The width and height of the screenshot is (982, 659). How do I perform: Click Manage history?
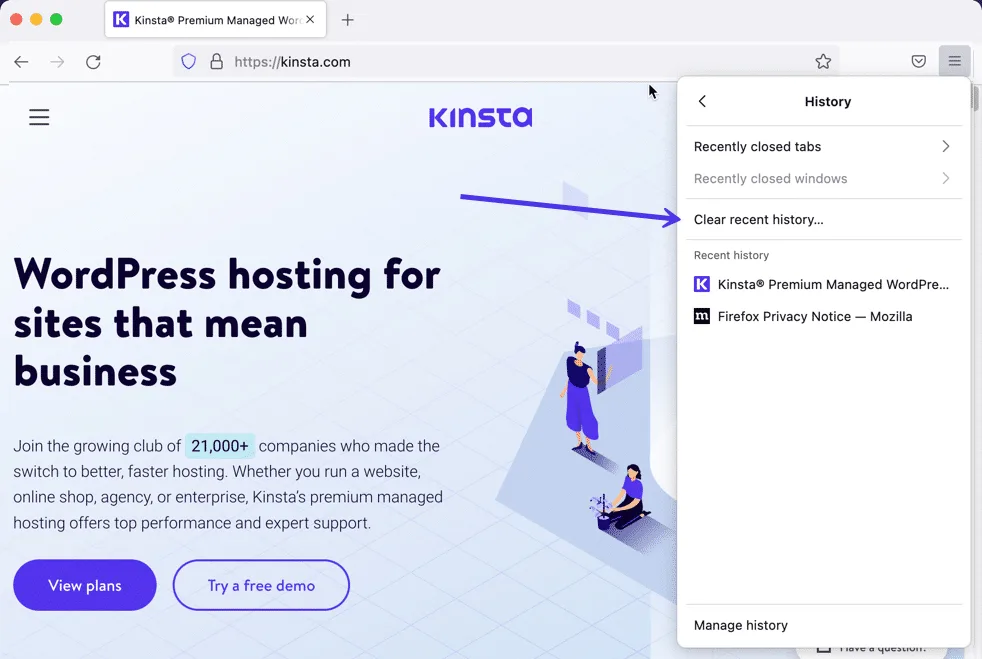824,625
